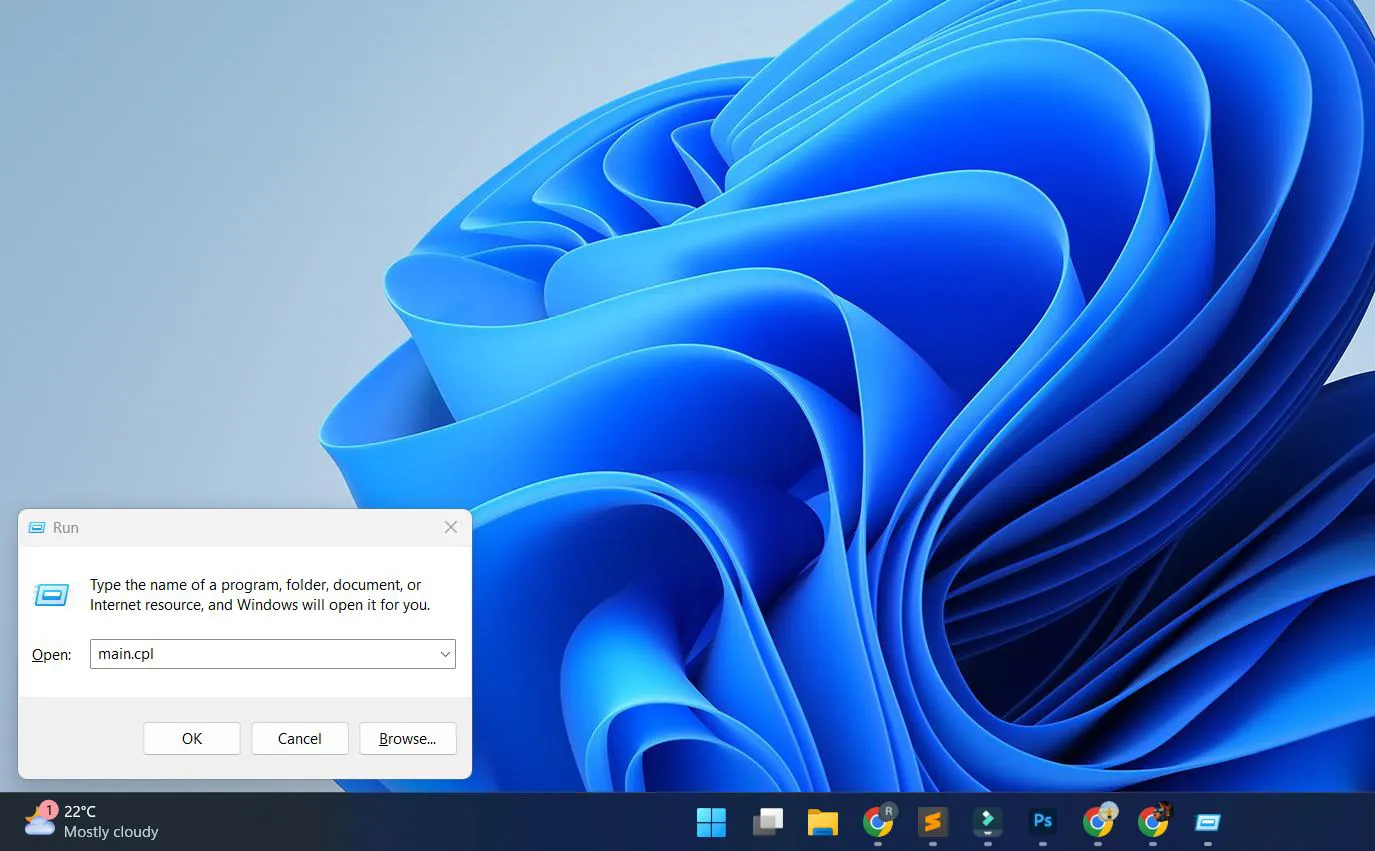Screen dimensions: 1375x851
Task: Click the Run icon in the dialog title bar
Action: (38, 527)
